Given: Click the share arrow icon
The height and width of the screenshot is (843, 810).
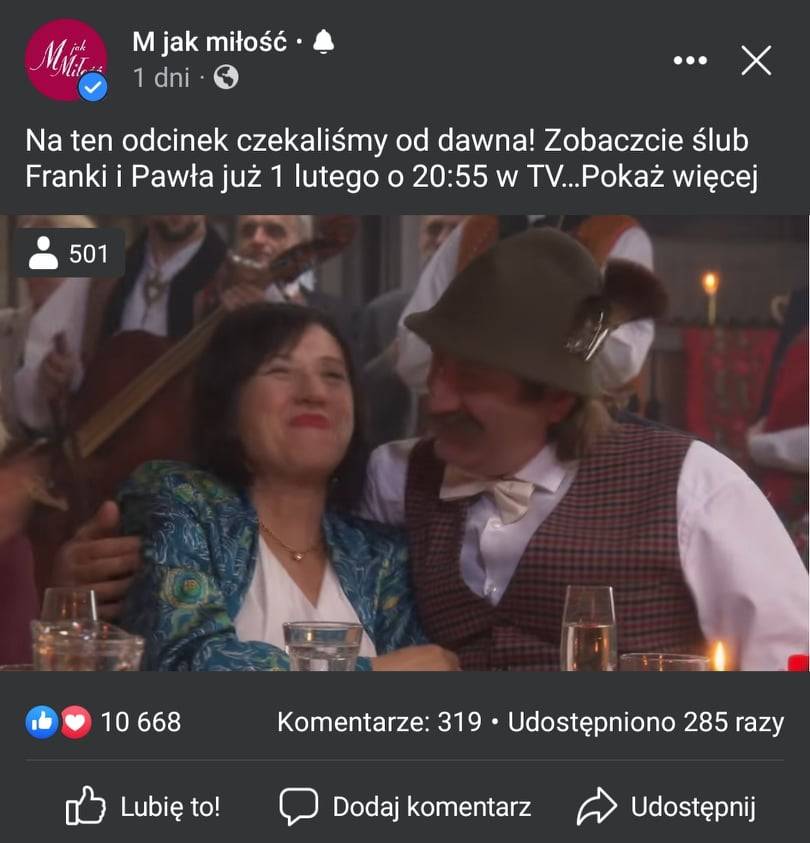Looking at the screenshot, I should point(597,806).
